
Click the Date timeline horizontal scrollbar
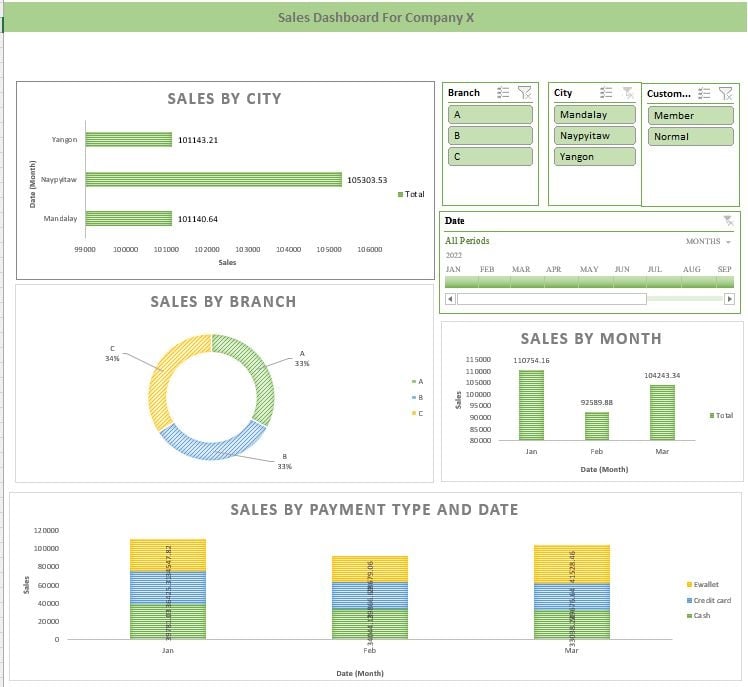(552, 299)
